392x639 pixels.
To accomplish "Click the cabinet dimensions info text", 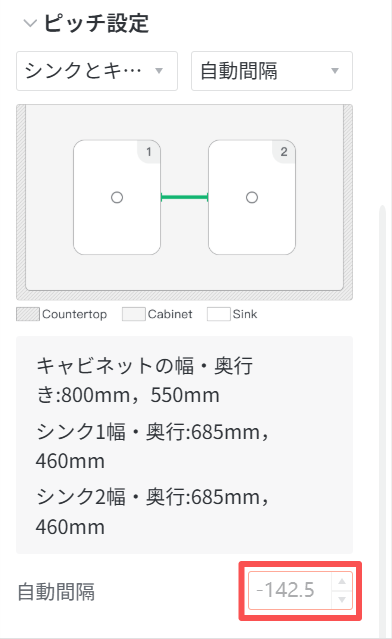I will coord(145,380).
